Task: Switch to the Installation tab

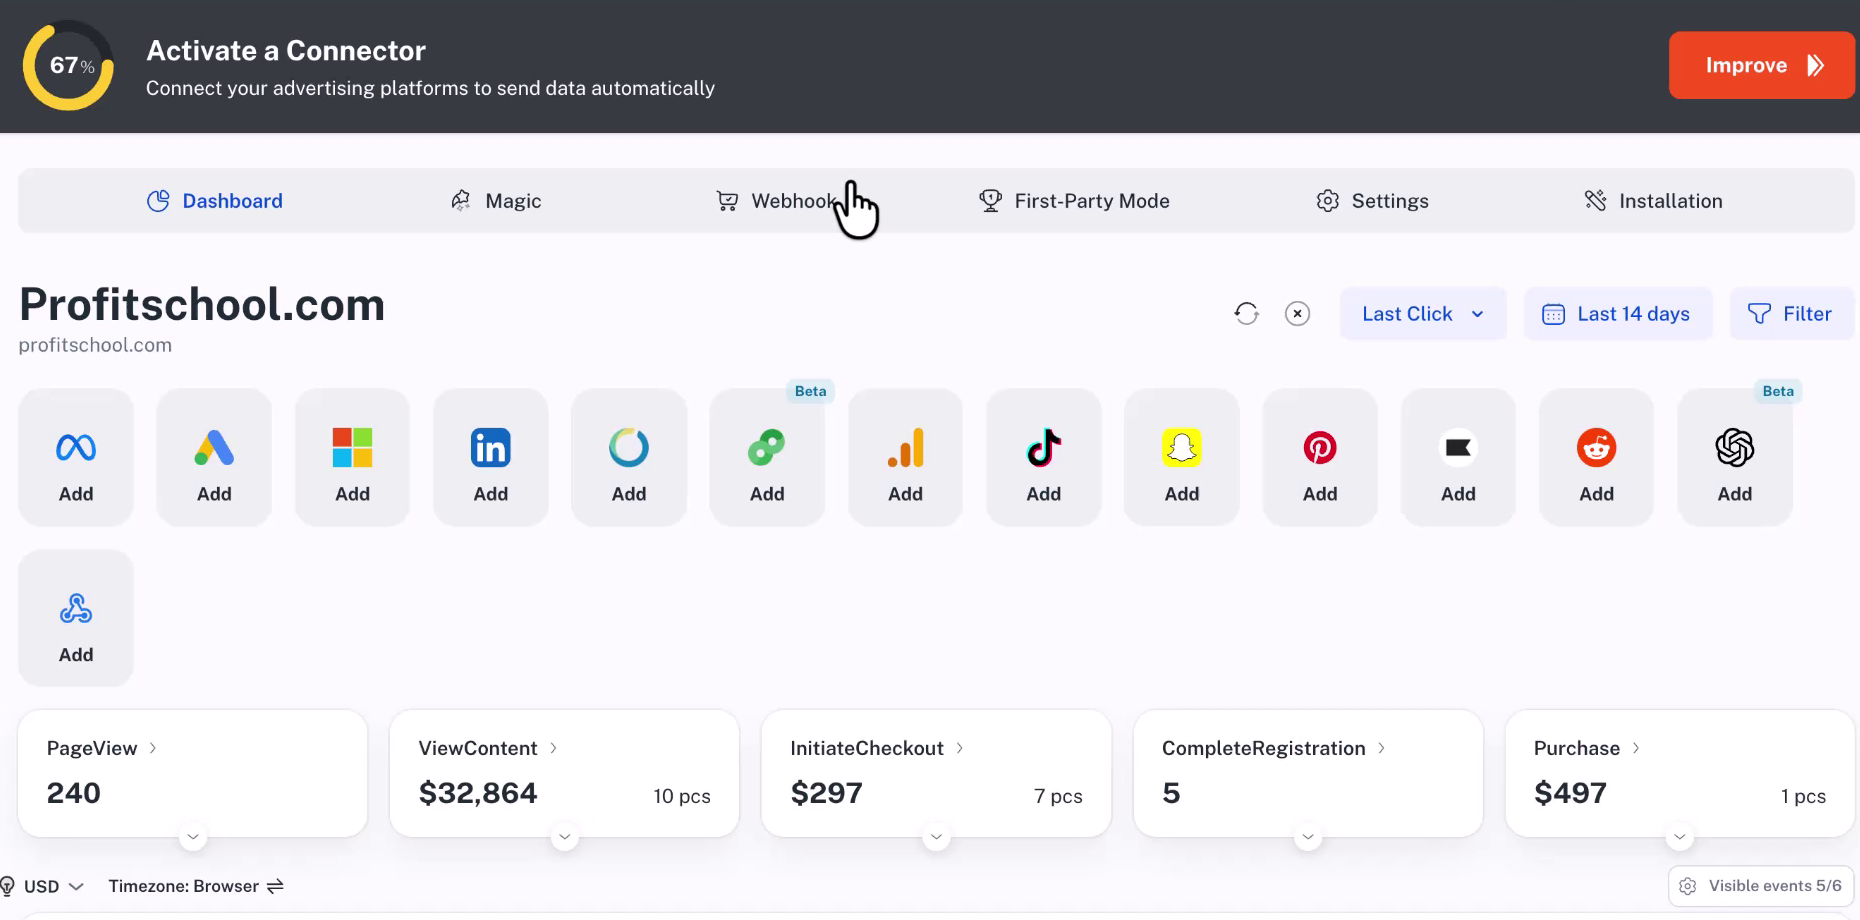Action: coord(1653,201)
